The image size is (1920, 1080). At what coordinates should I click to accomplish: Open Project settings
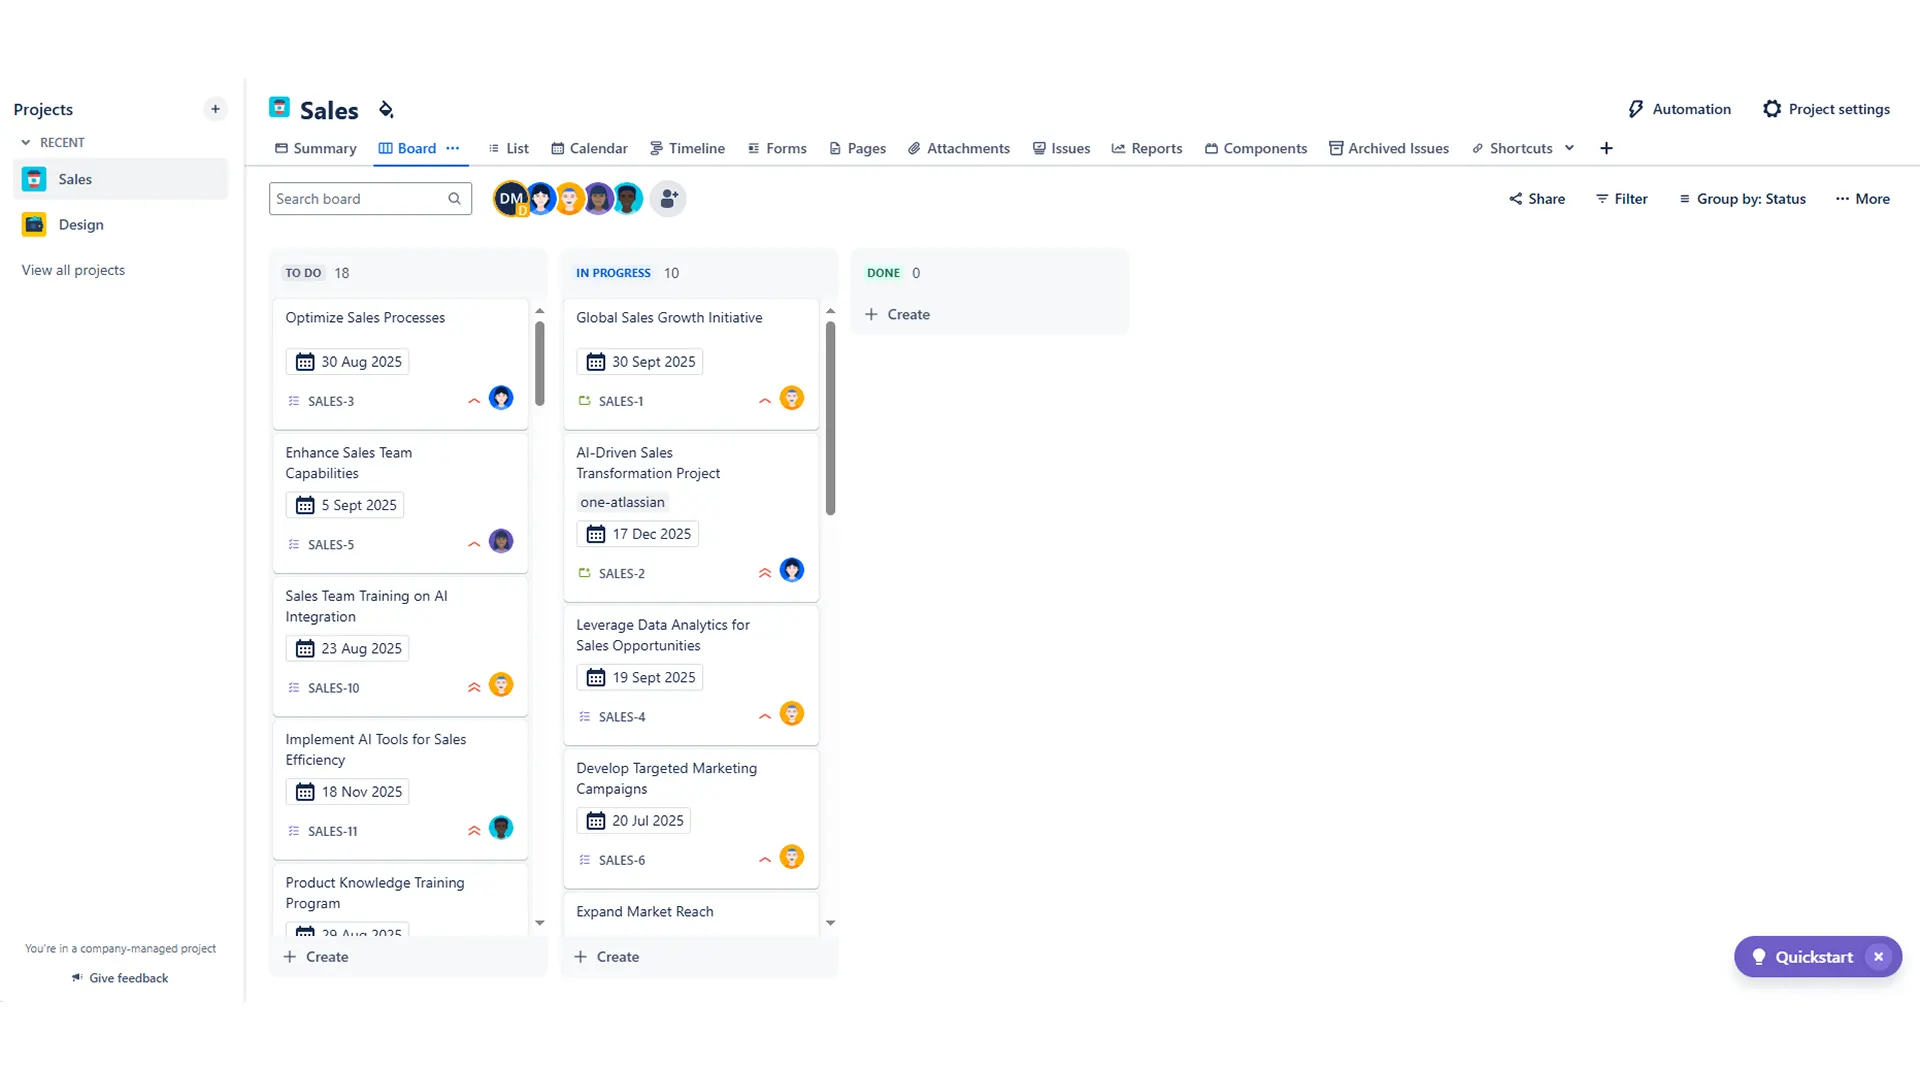[1826, 109]
